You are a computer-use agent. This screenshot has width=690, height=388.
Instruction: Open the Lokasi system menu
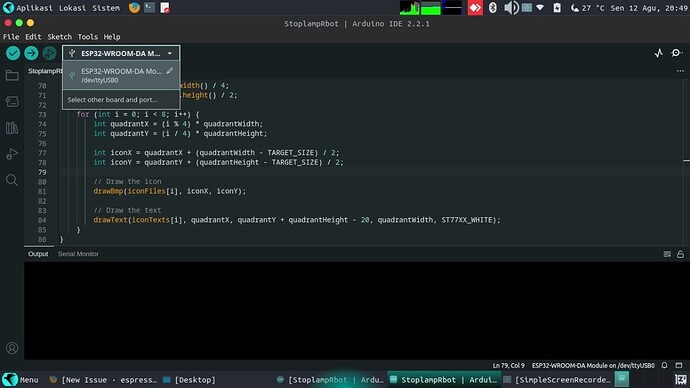[73, 8]
